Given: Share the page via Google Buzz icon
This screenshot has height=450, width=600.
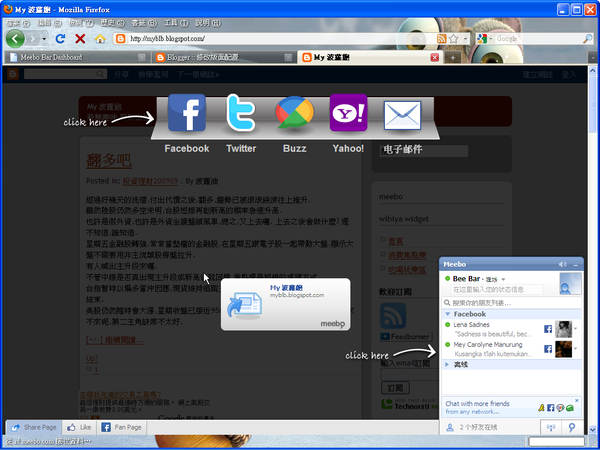Looking at the screenshot, I should (295, 112).
